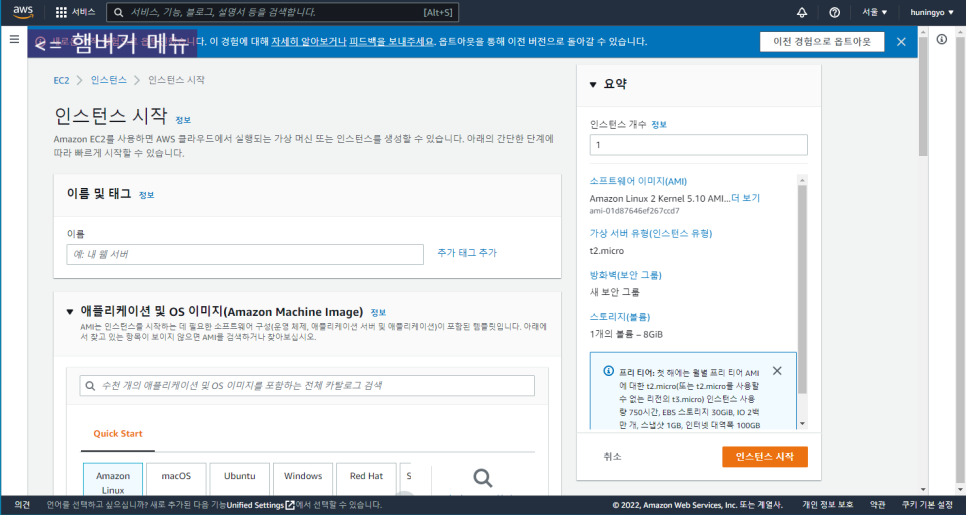
Task: Click the ami-01d87646ef267ccd7 ID text
Action: point(635,211)
